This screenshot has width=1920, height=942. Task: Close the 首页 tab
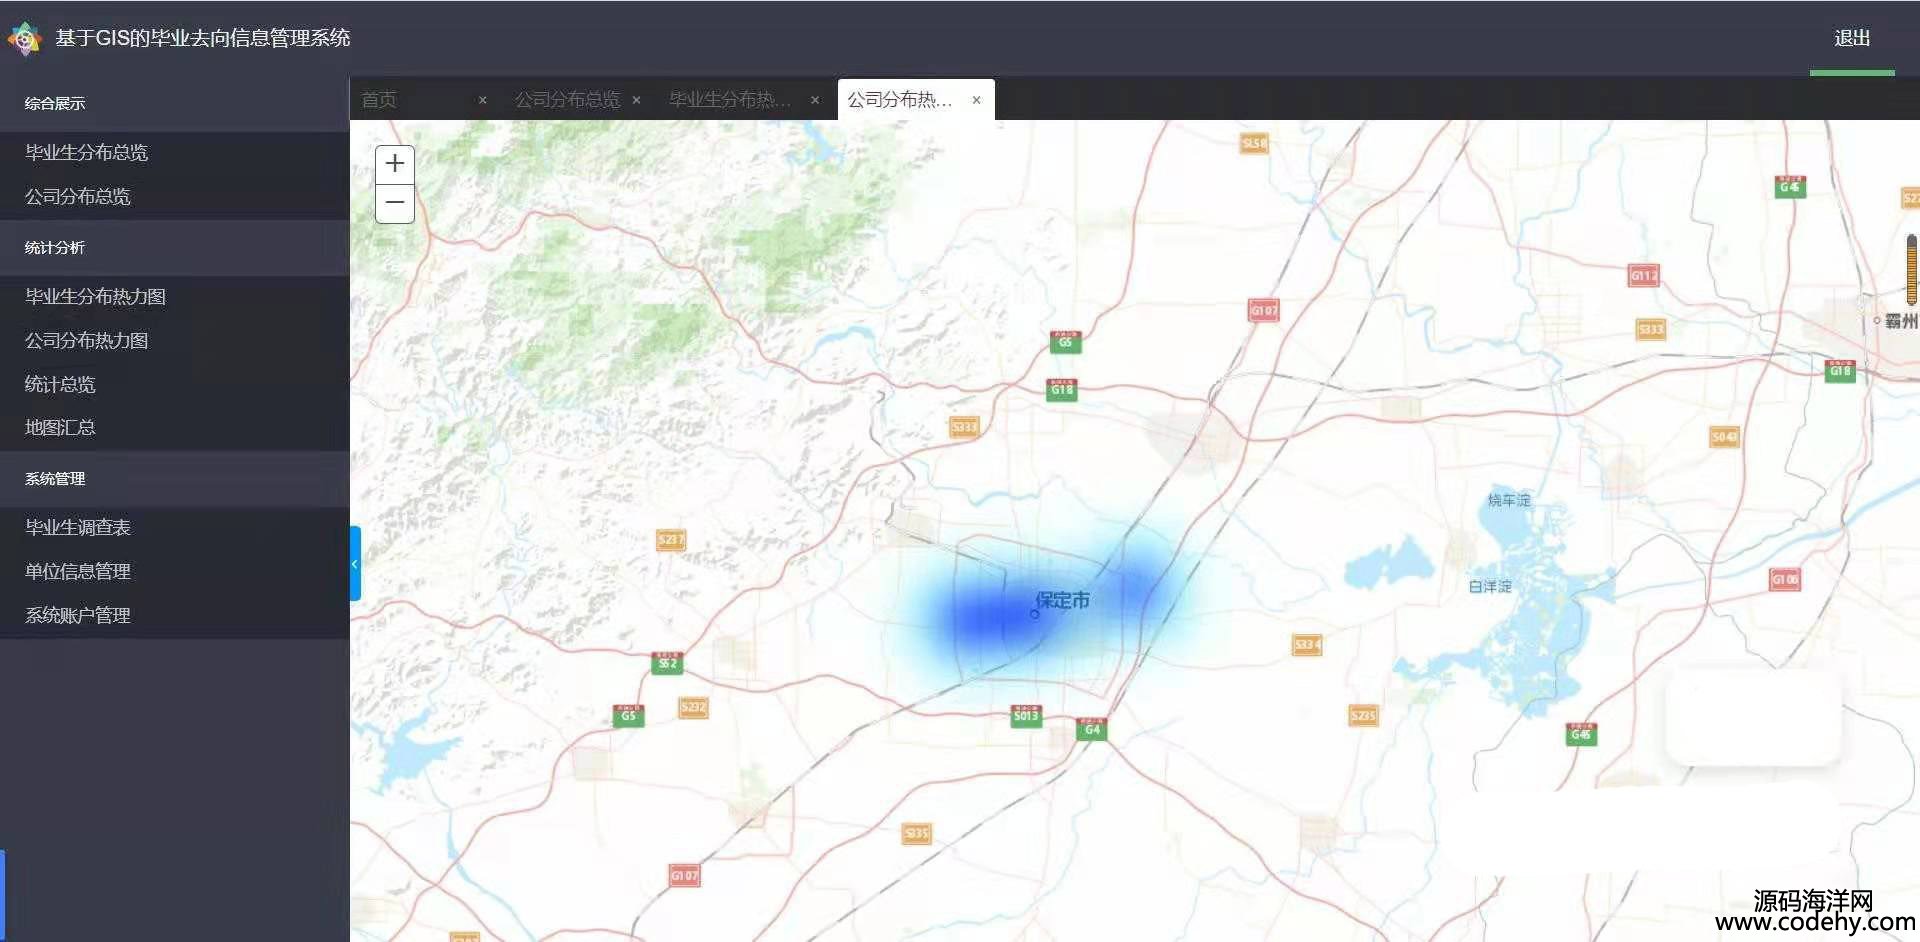tap(482, 100)
